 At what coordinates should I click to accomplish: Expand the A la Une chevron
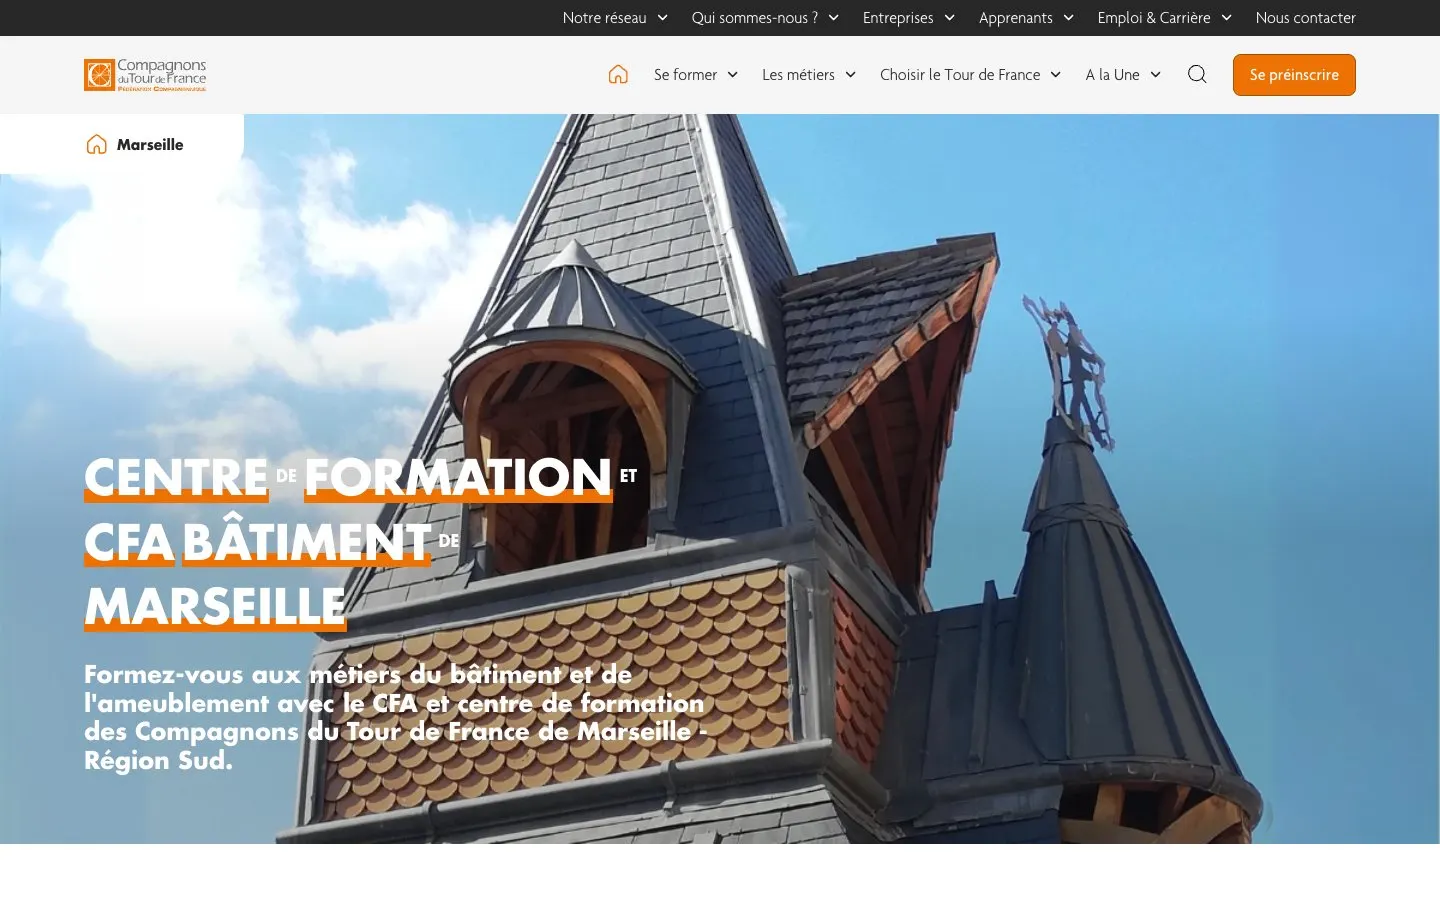(x=1155, y=75)
